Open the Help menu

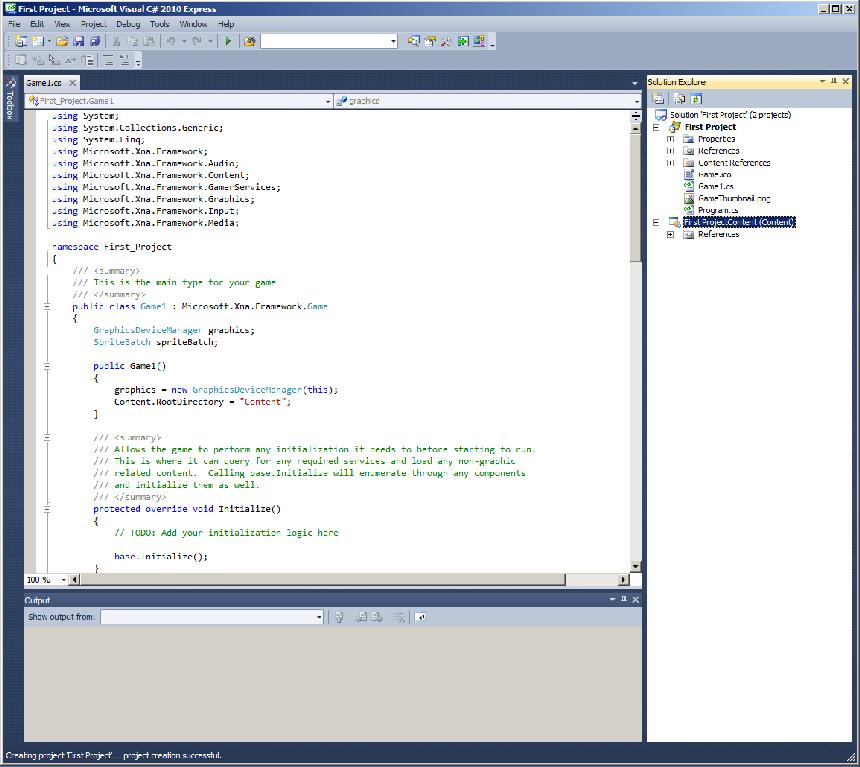coord(226,24)
